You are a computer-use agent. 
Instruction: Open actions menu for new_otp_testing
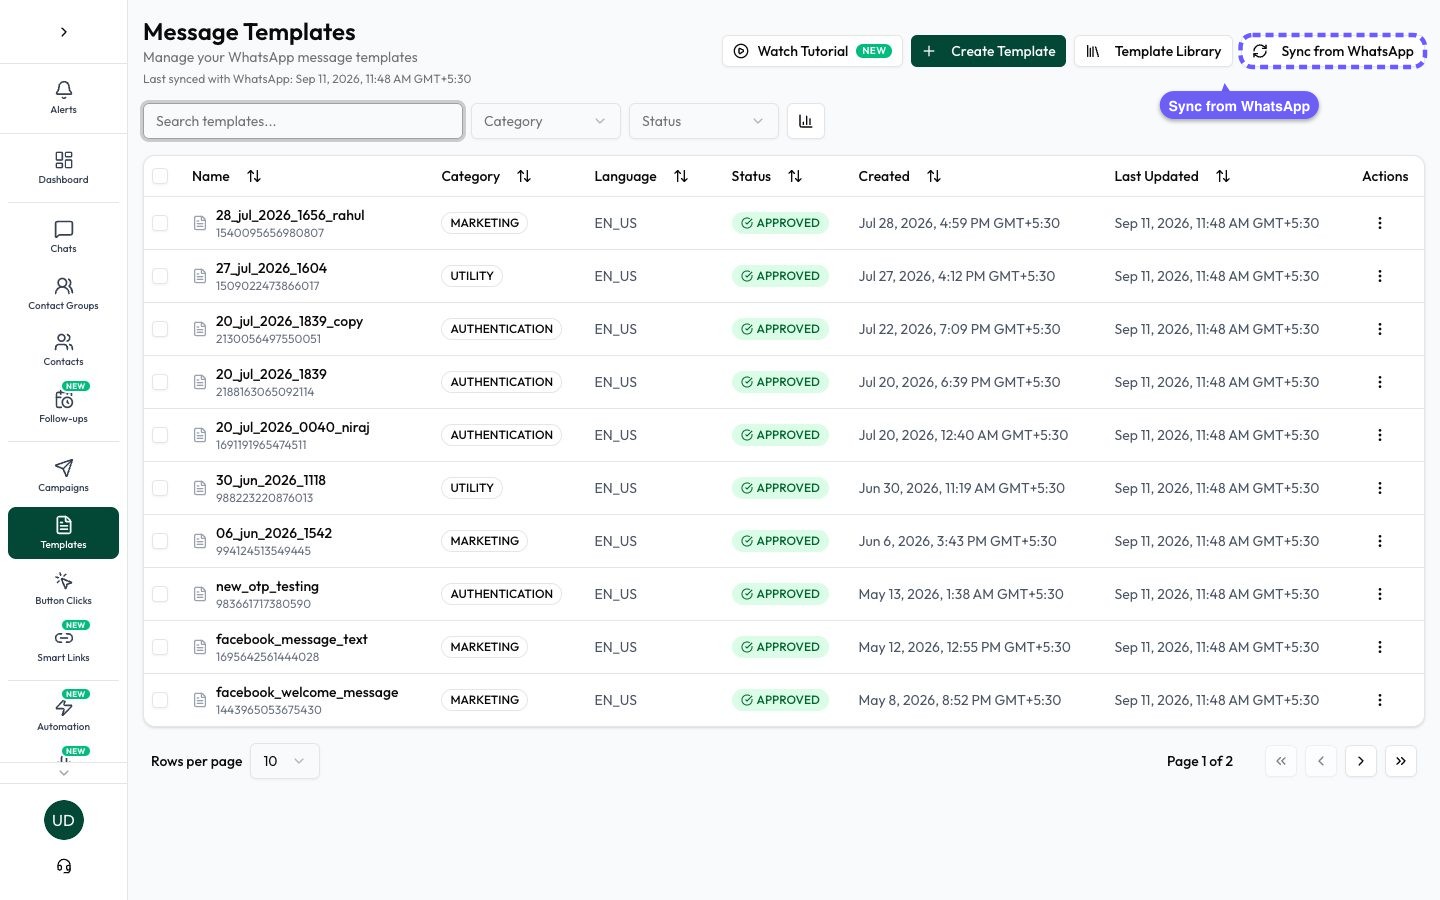point(1380,594)
